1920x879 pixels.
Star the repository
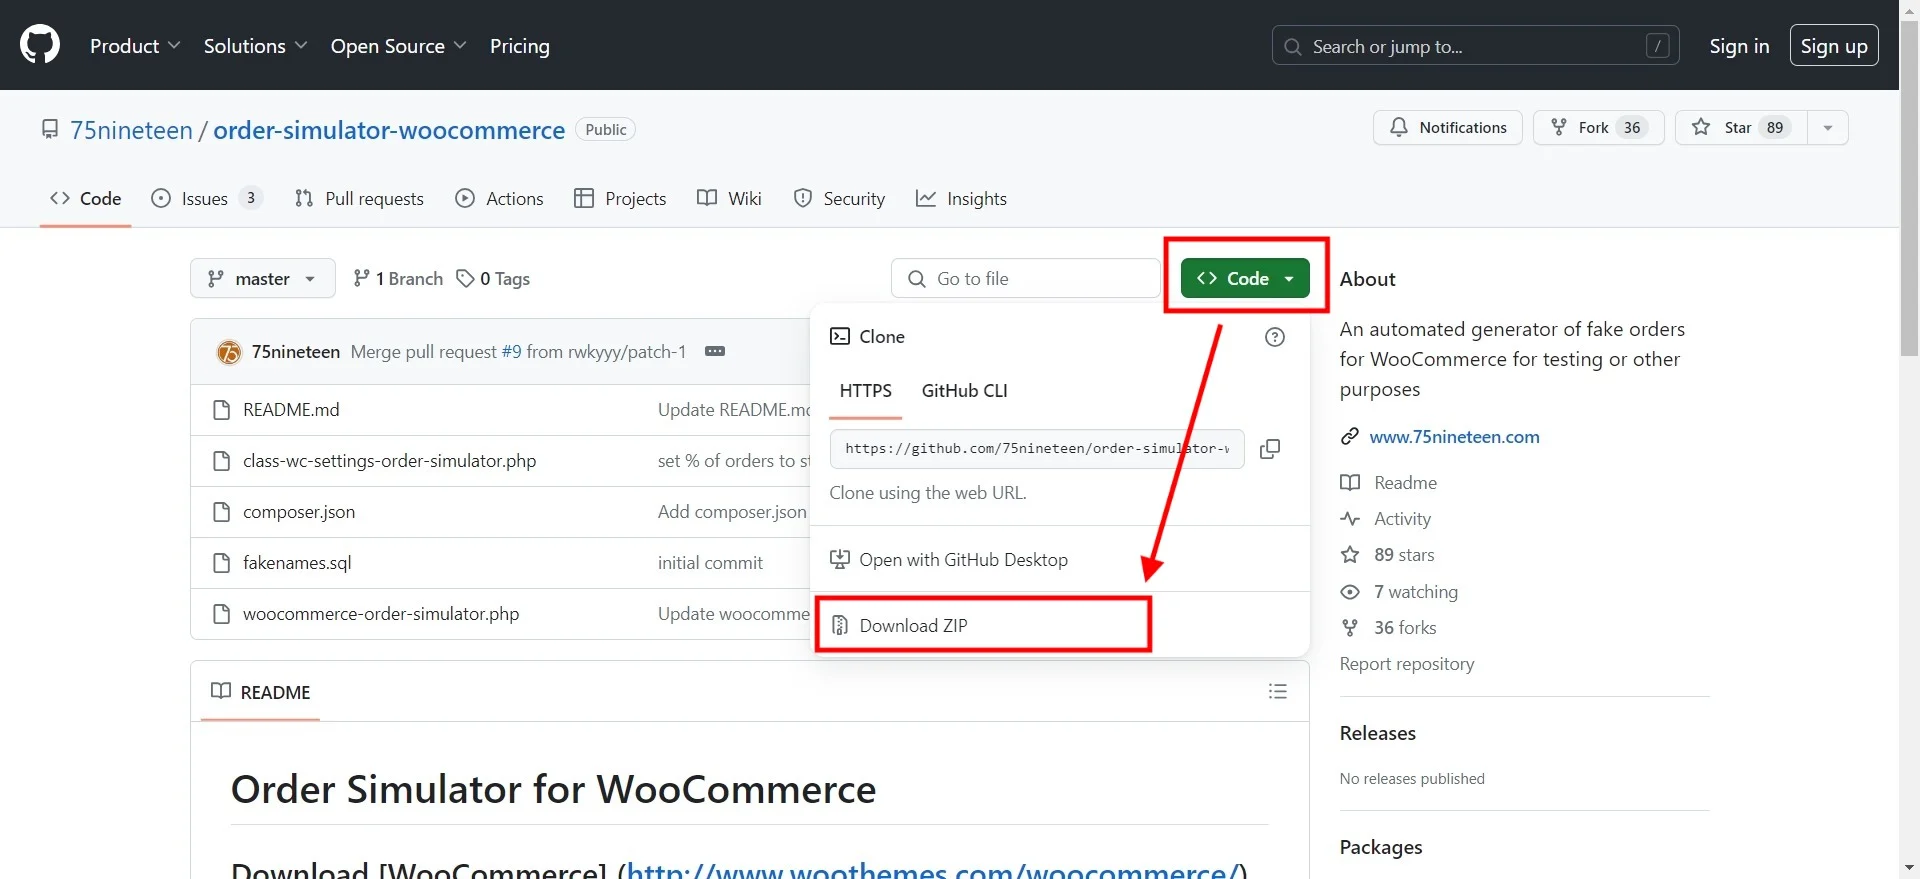[1741, 127]
